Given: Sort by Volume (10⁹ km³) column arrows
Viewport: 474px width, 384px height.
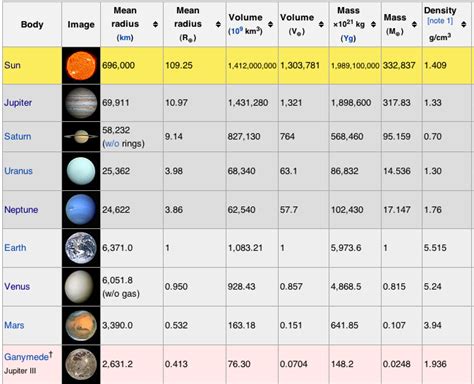Looking at the screenshot, I should pyautogui.click(x=270, y=24).
